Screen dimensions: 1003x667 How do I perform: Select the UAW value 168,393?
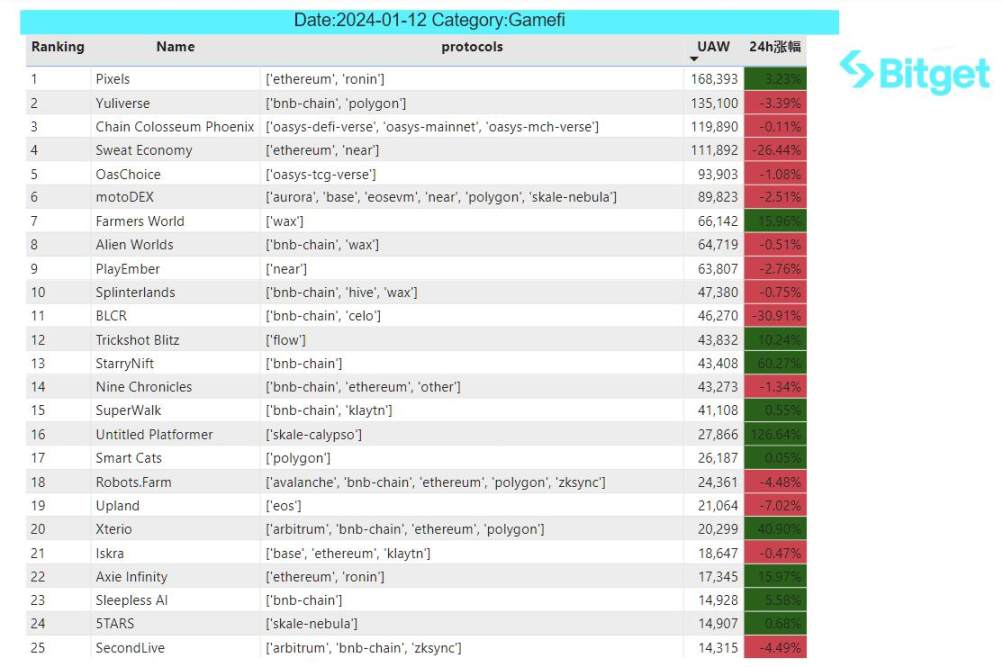(713, 79)
